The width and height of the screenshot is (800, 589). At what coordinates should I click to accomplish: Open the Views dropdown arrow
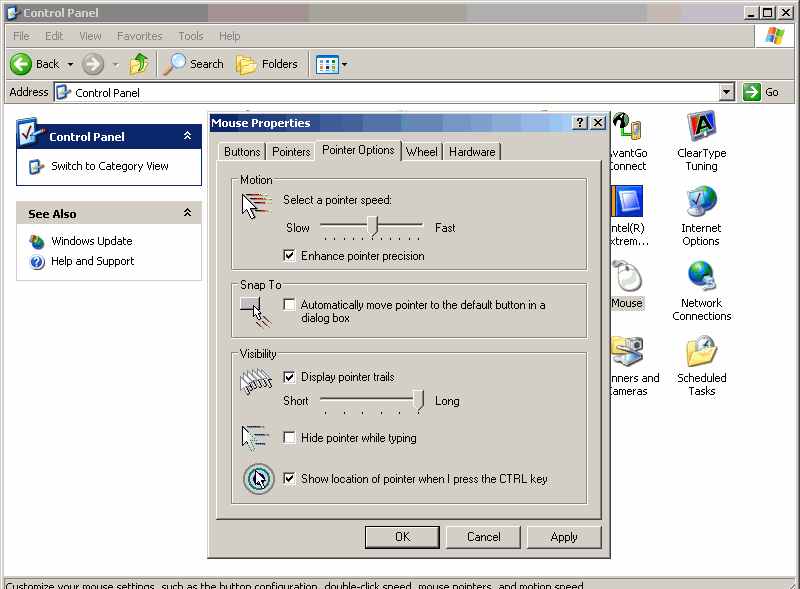click(344, 64)
